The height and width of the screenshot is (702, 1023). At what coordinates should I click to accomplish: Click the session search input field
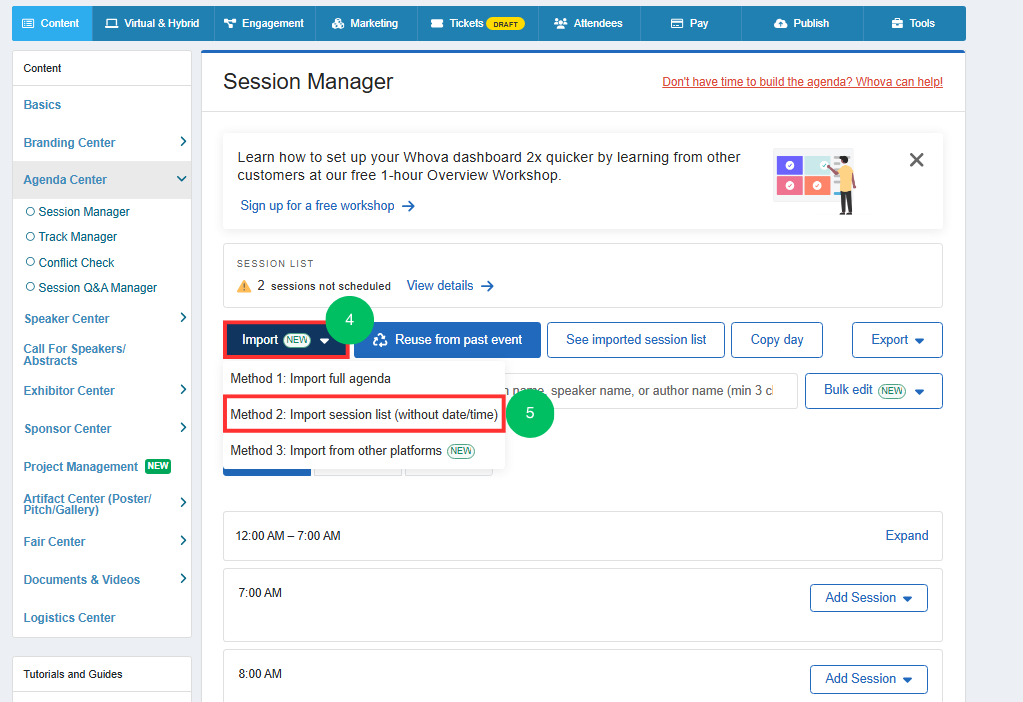point(651,391)
